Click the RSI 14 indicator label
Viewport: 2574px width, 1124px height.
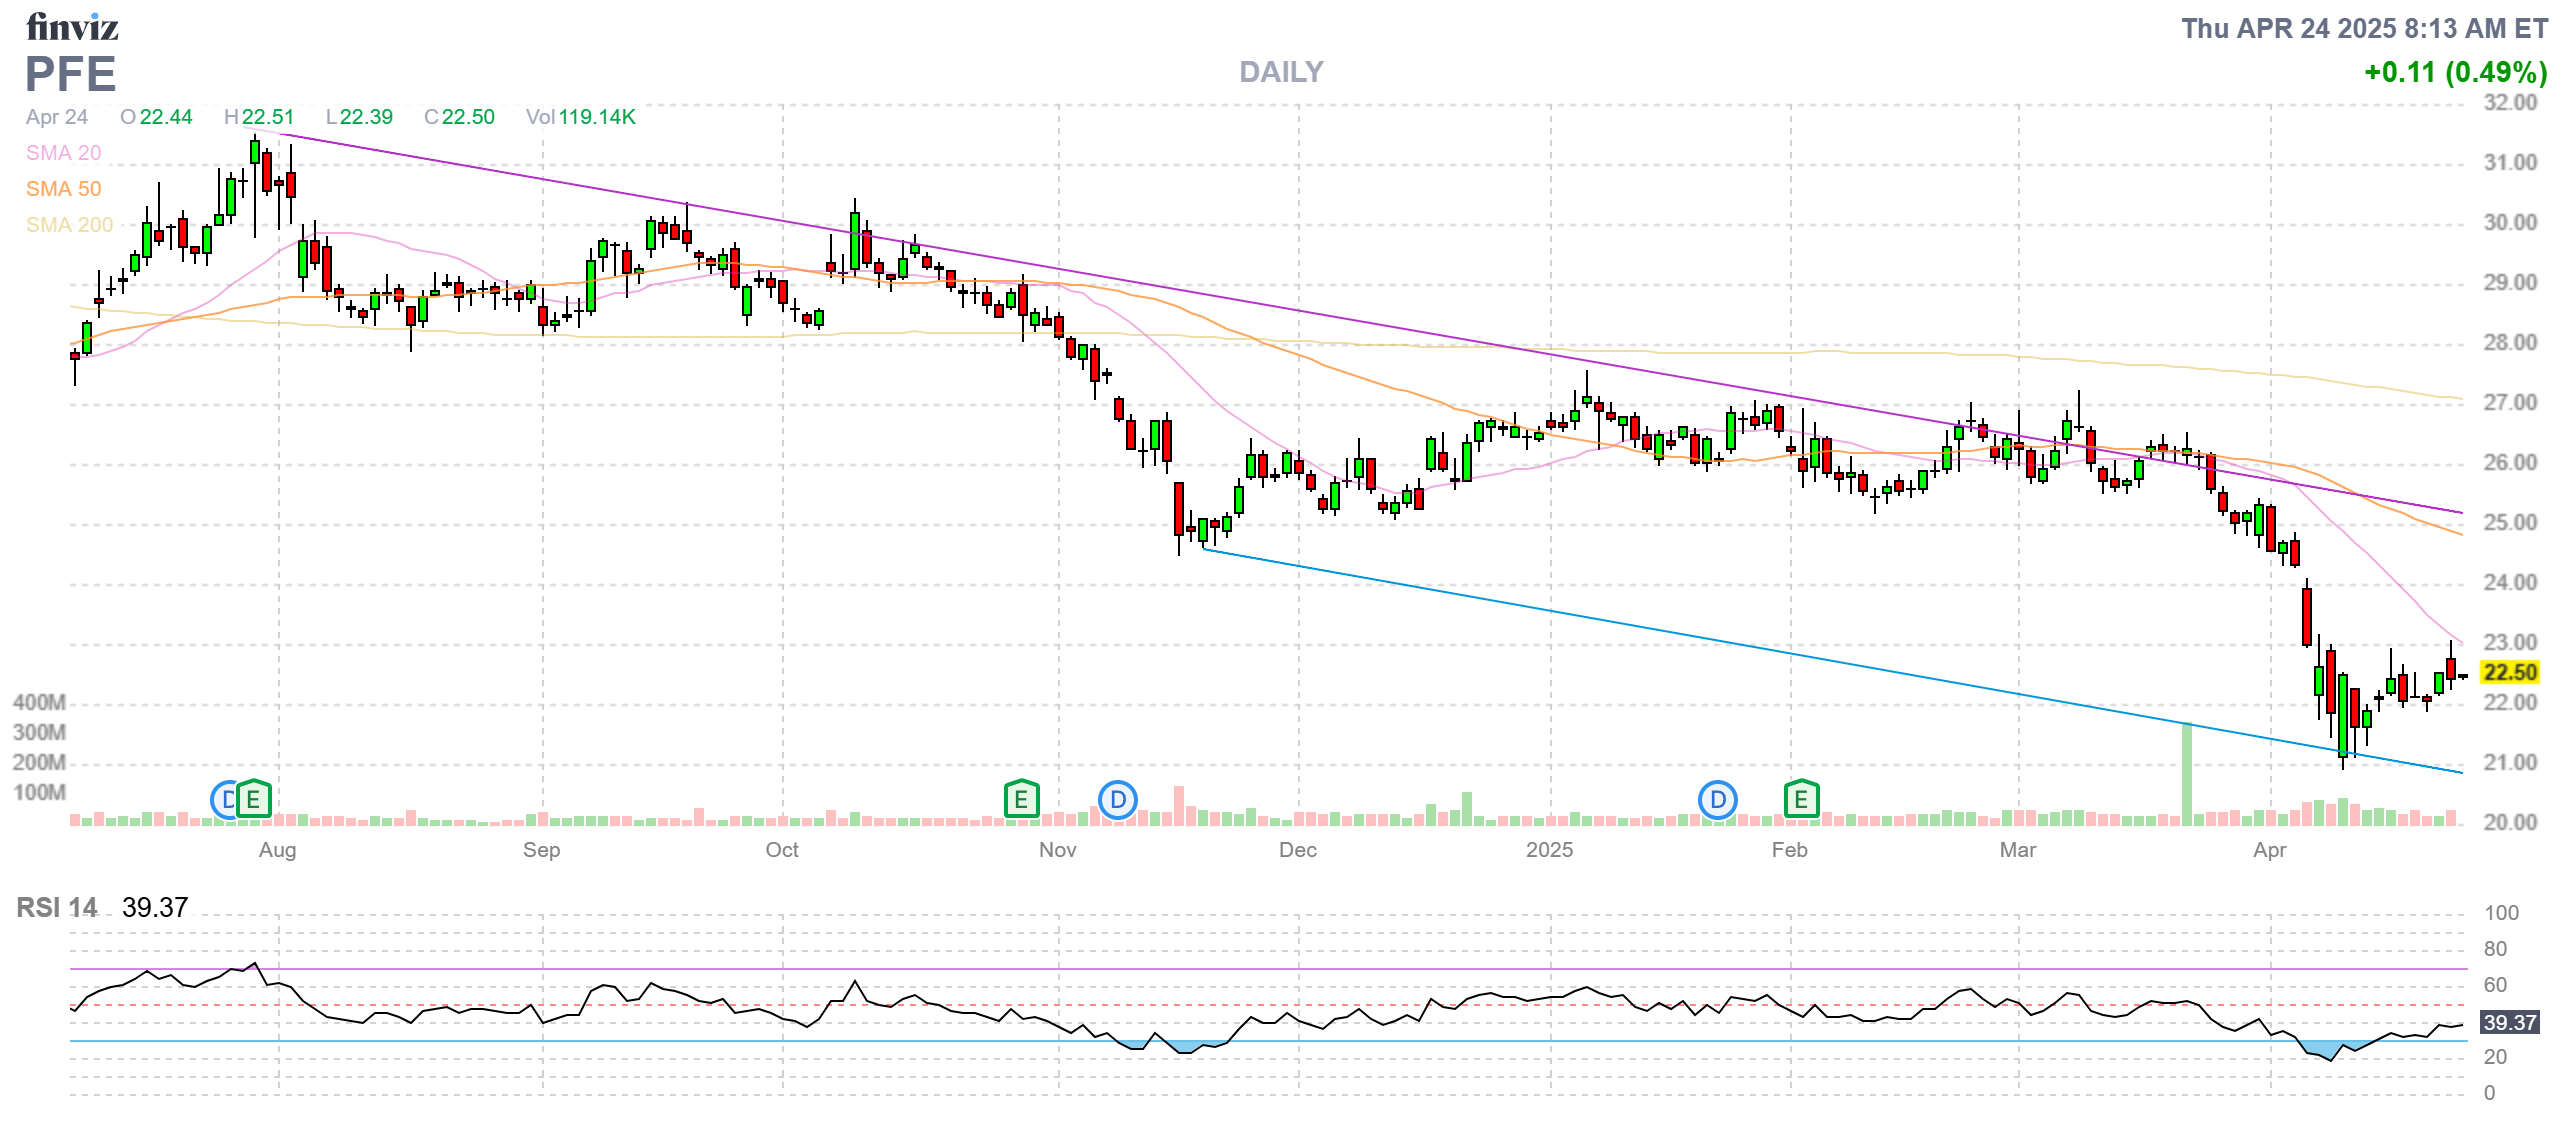click(x=57, y=907)
